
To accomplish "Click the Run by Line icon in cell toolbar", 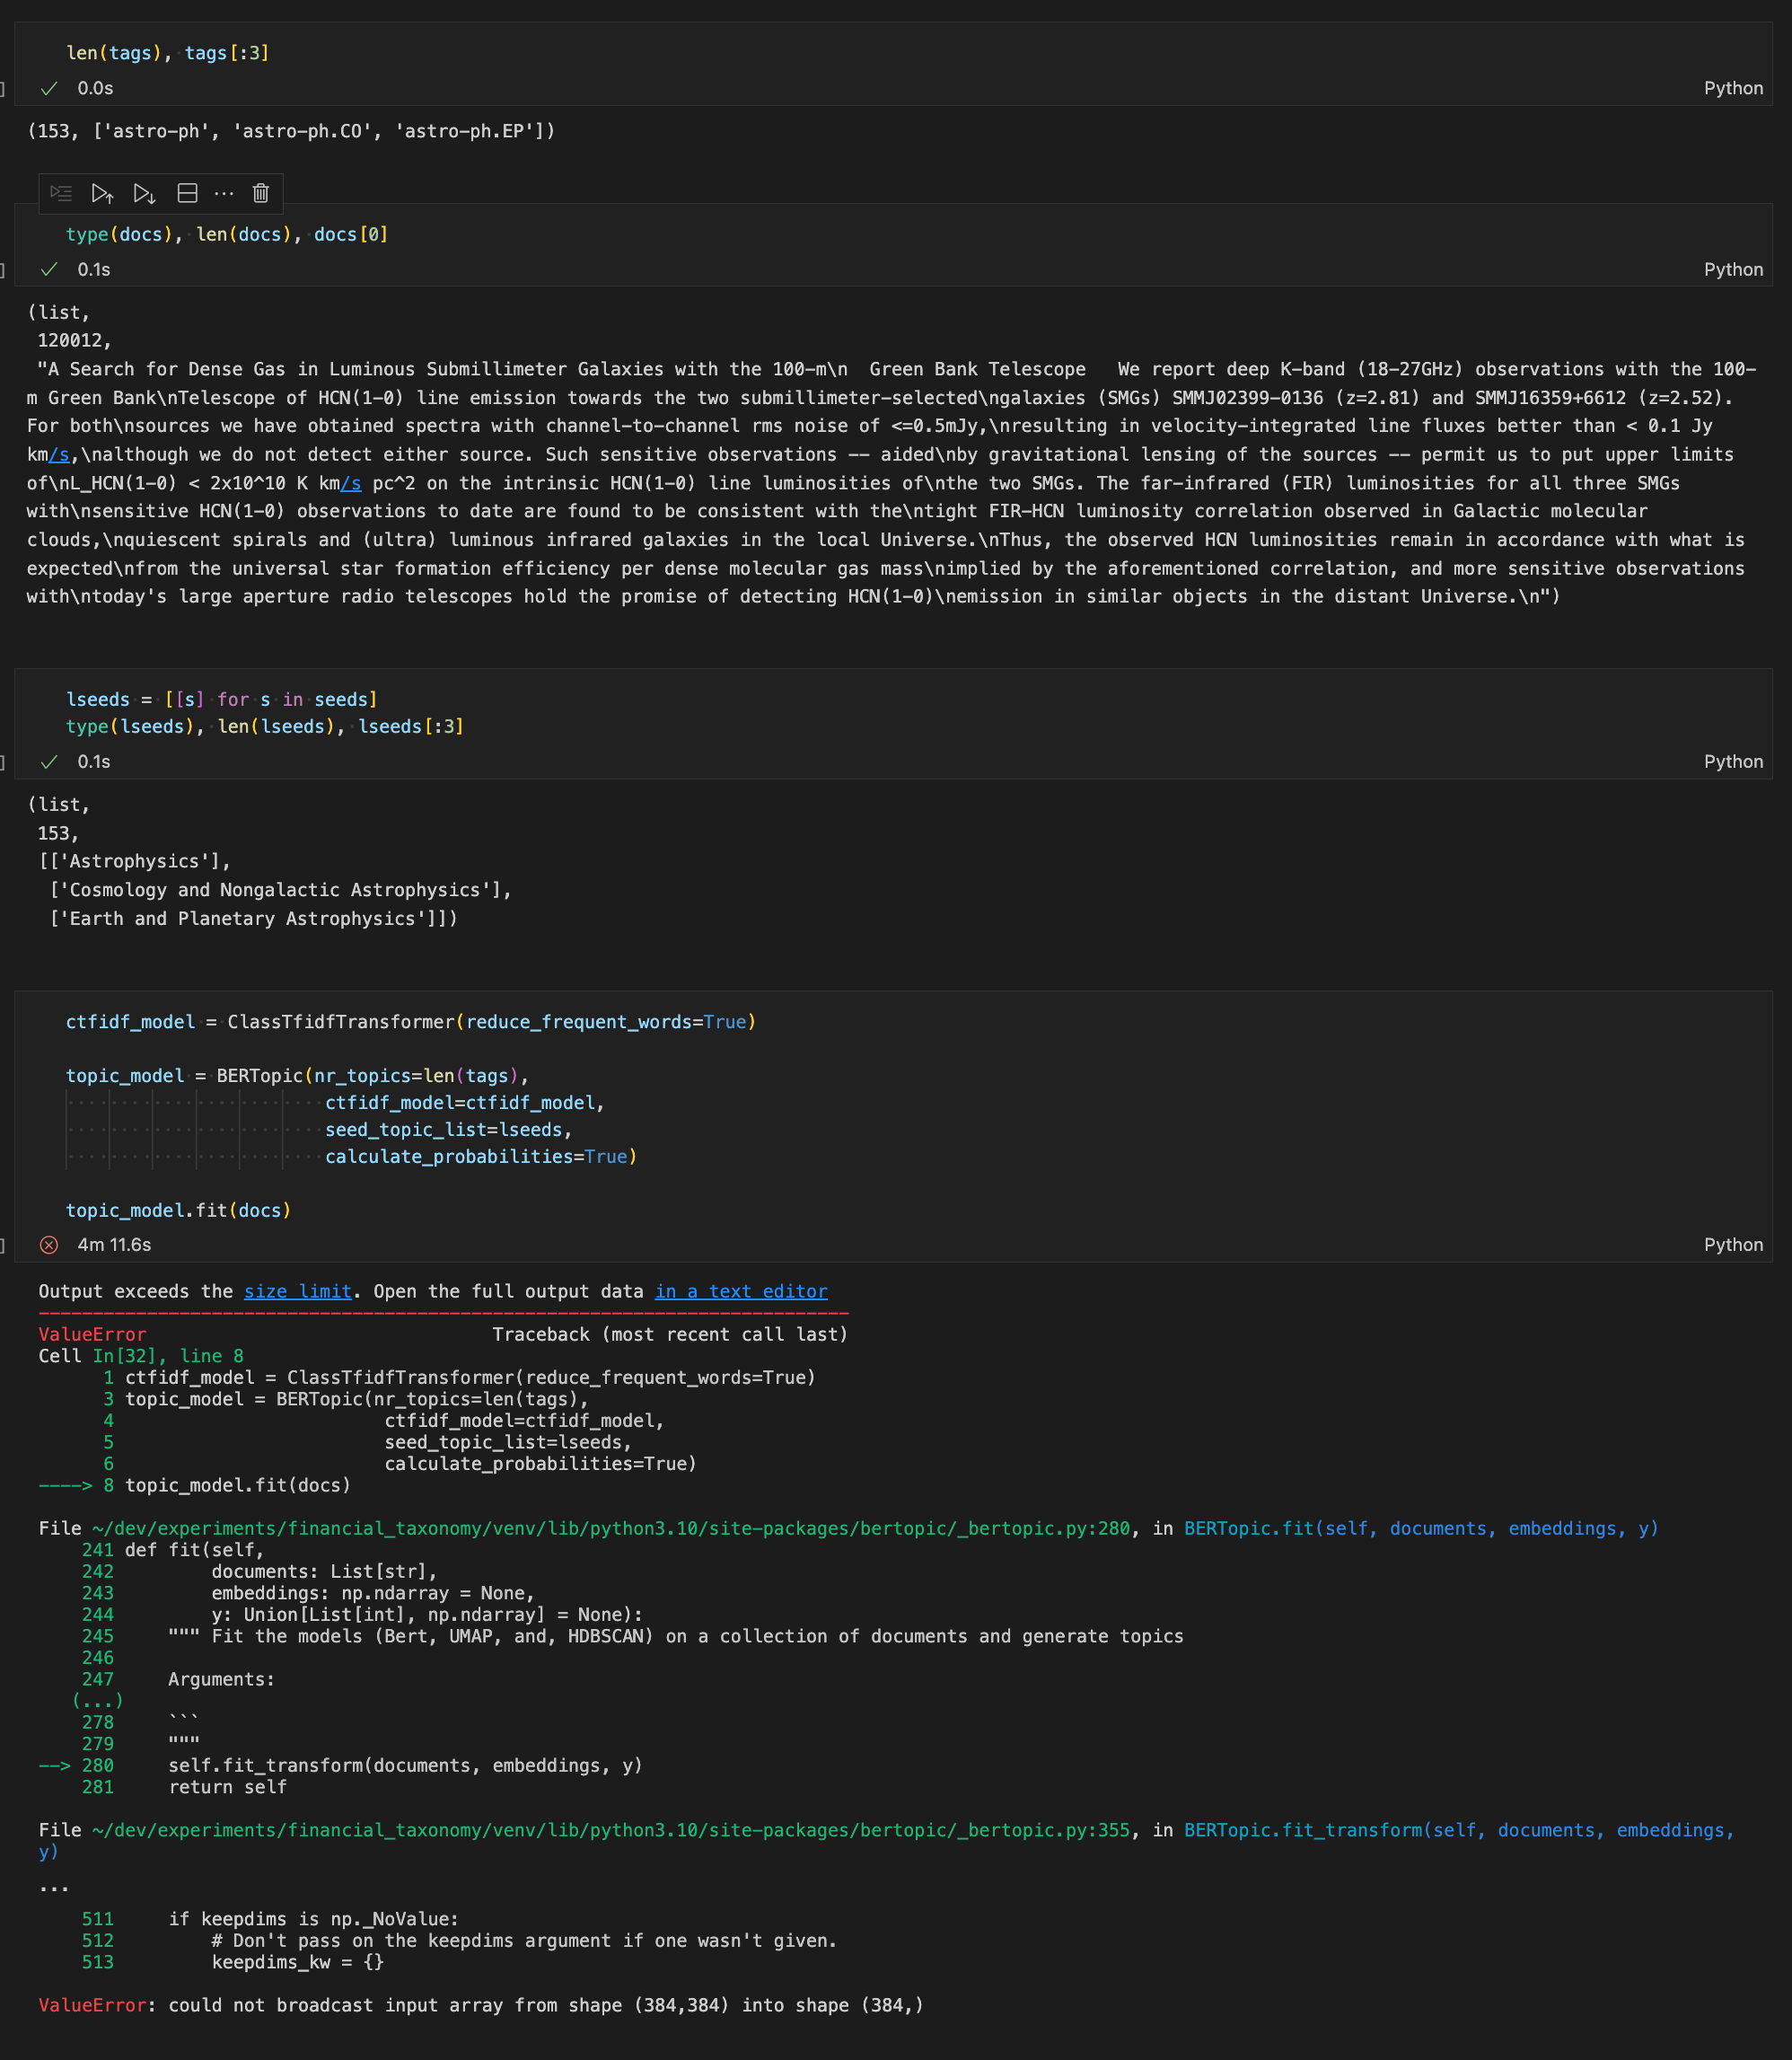I will pos(61,193).
